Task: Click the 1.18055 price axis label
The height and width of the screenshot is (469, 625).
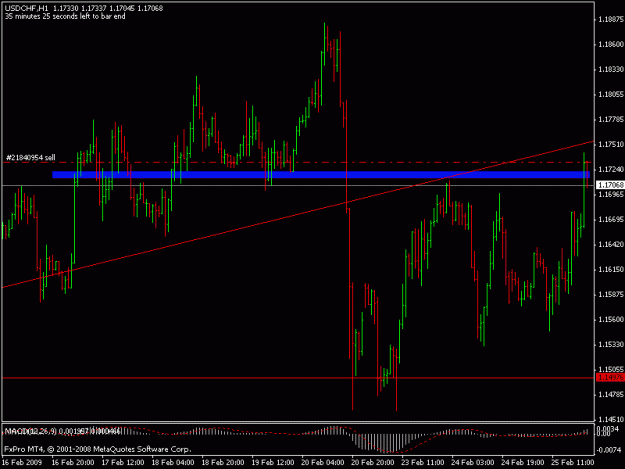Action: click(611, 94)
